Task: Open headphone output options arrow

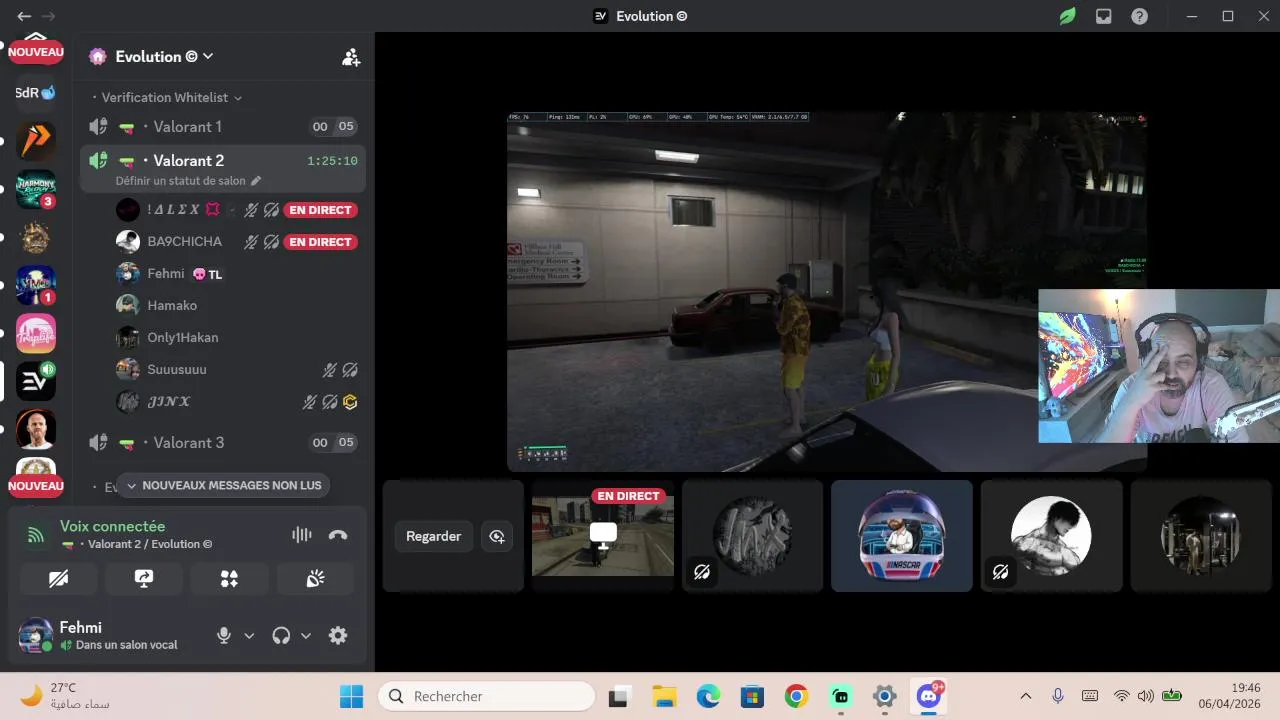Action: click(x=306, y=636)
